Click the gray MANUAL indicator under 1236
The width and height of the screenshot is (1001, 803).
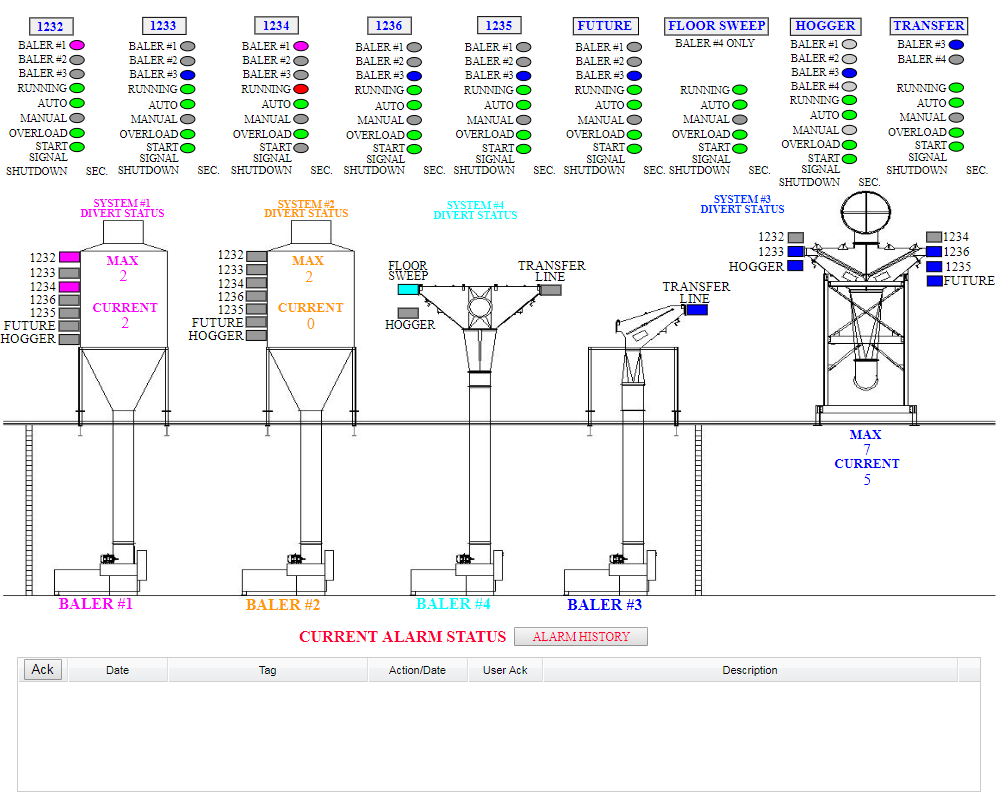click(x=414, y=120)
